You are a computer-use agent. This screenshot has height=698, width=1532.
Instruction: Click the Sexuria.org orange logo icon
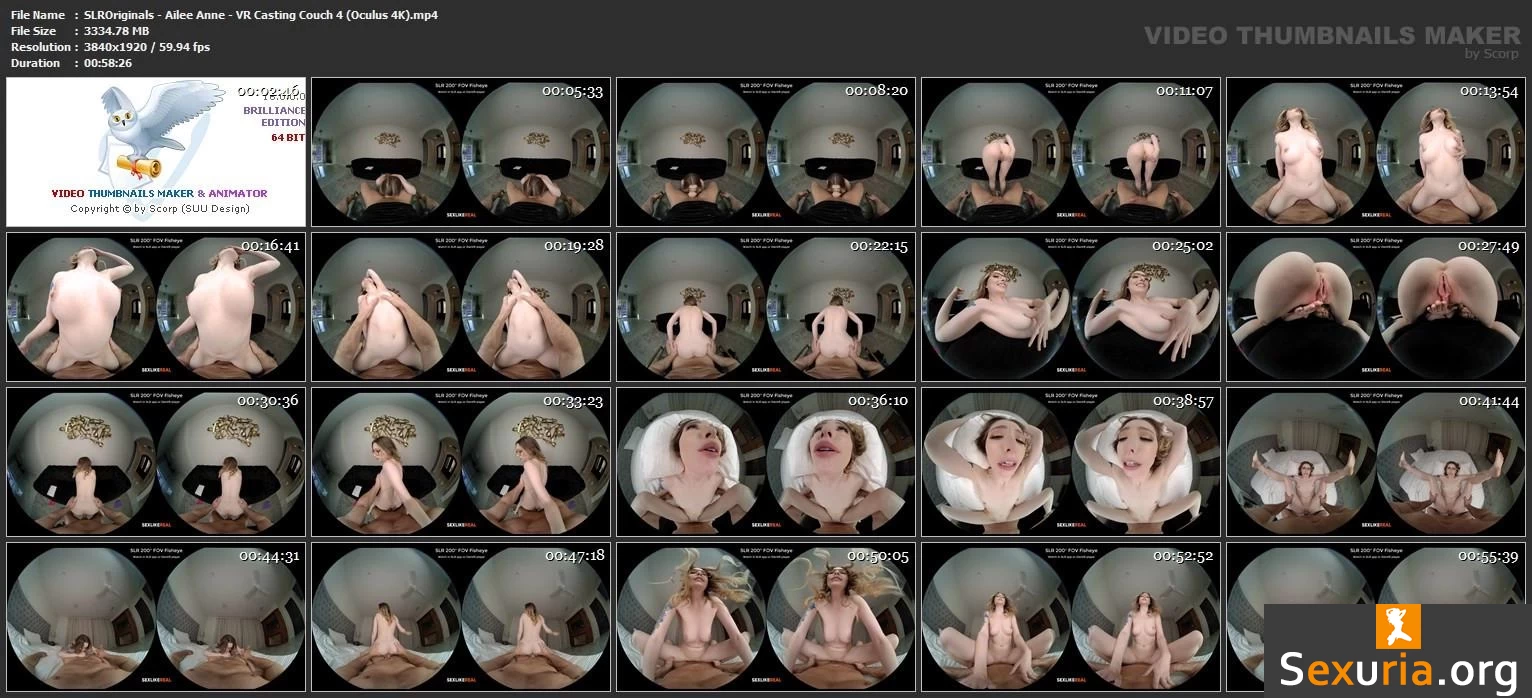1397,627
